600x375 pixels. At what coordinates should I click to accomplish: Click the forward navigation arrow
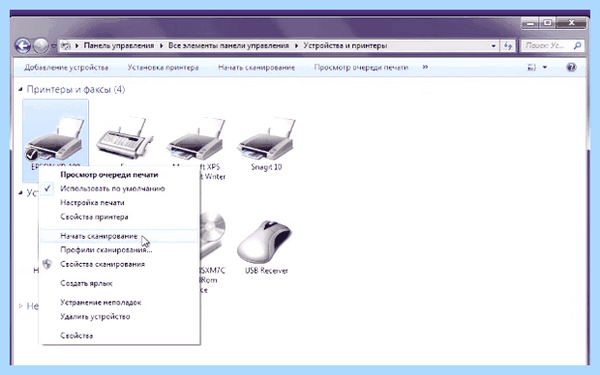[x=41, y=46]
